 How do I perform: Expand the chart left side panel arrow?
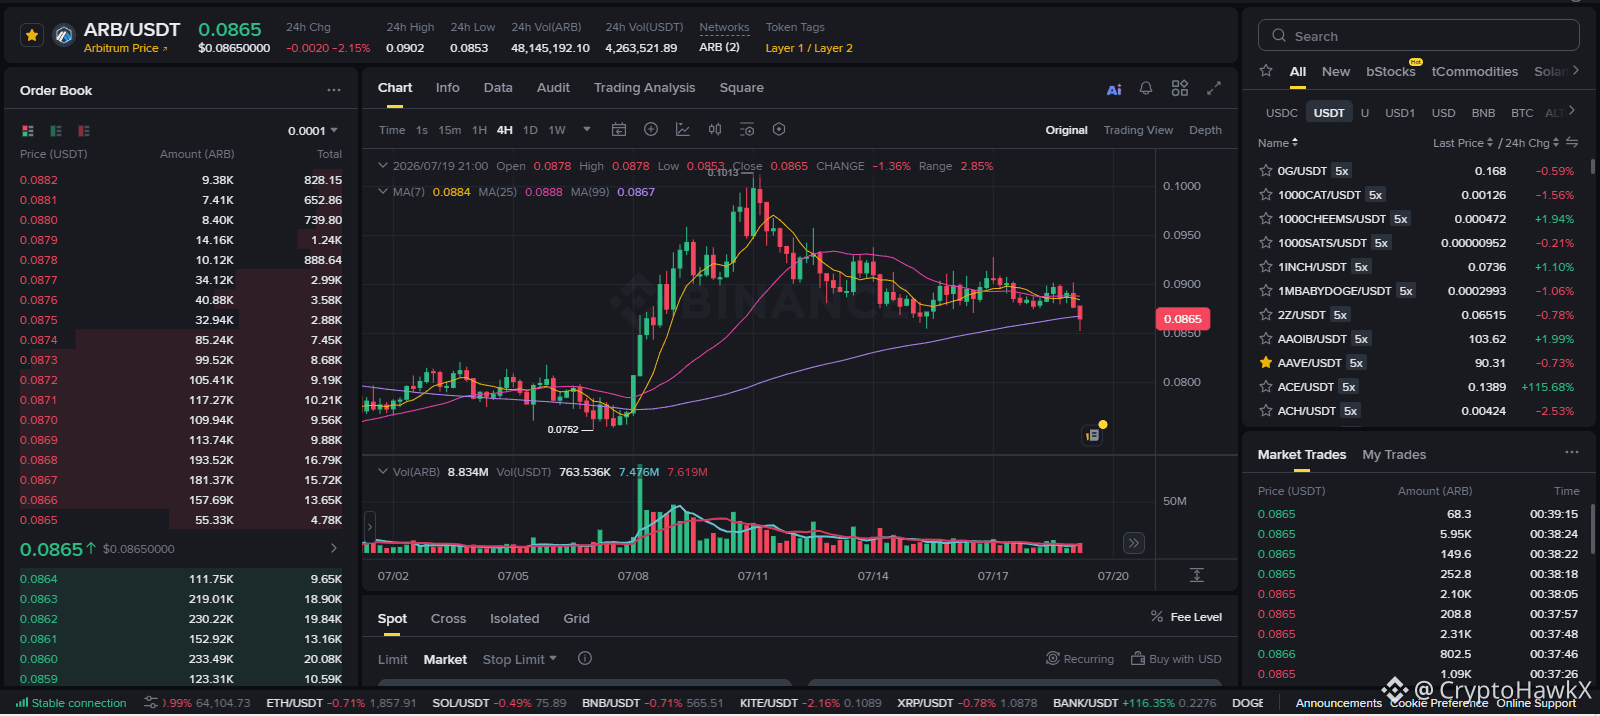click(x=369, y=526)
